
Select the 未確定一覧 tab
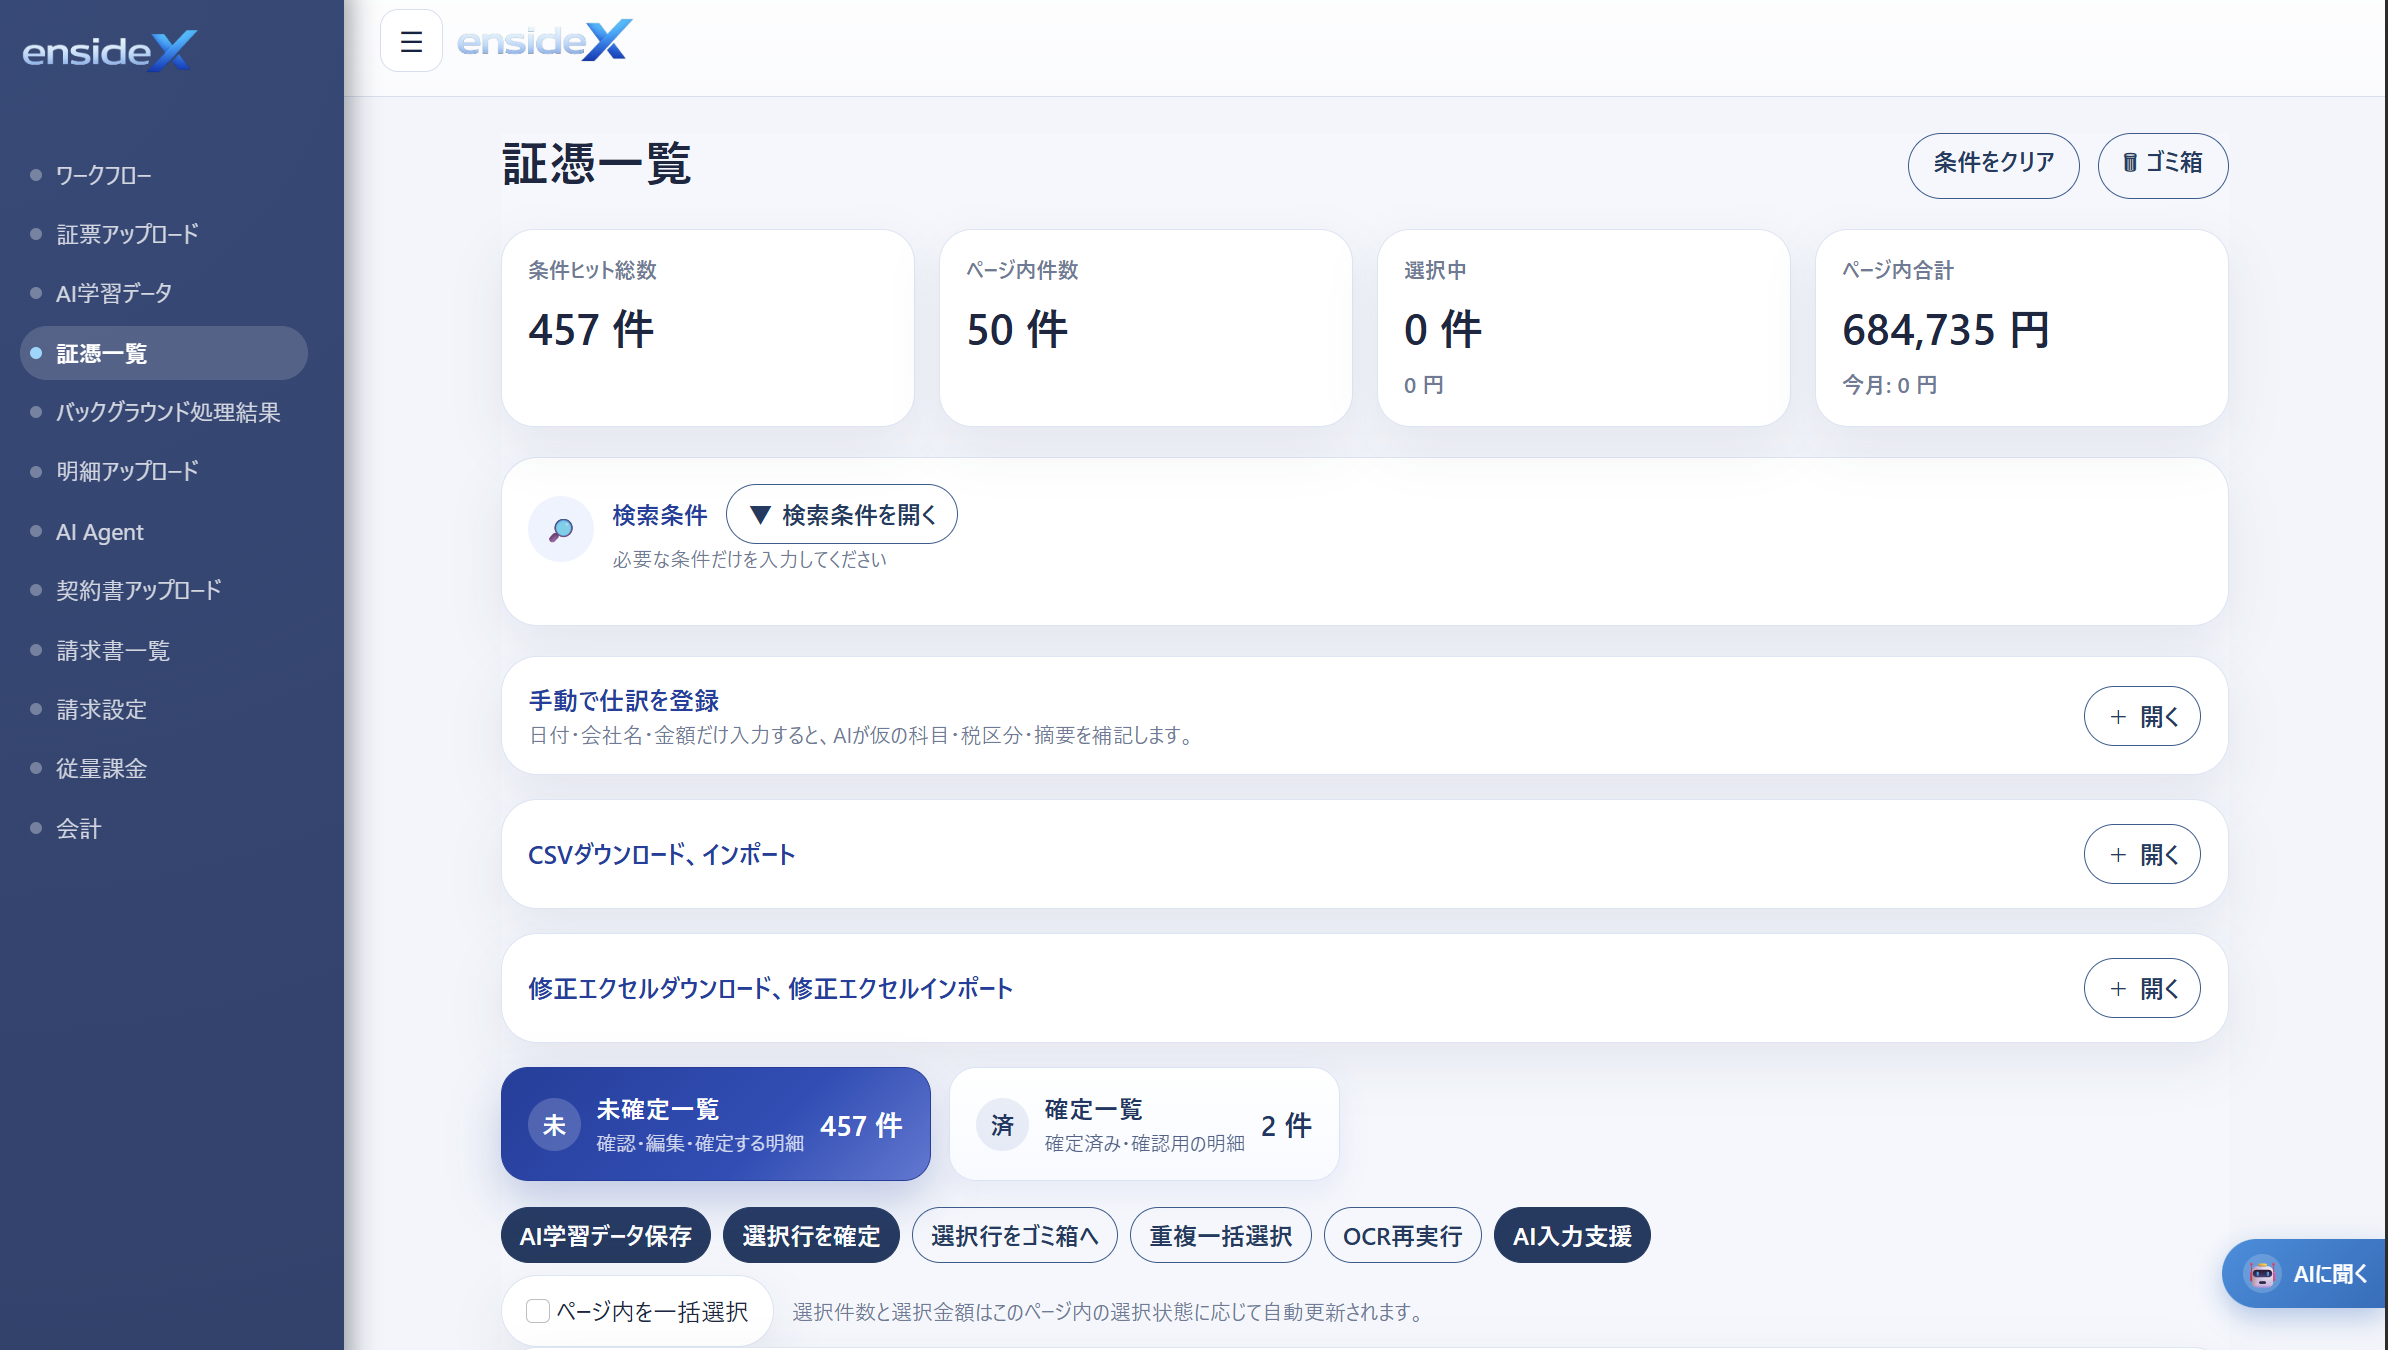716,1124
